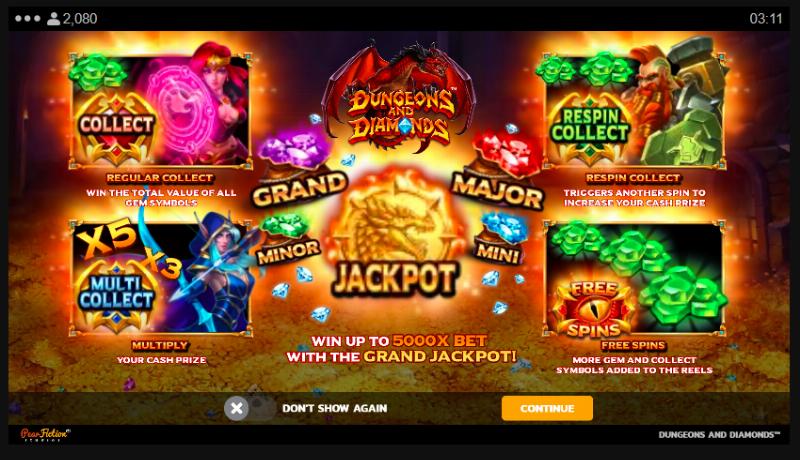Toggle the Don't Show Again switch
This screenshot has width=800, height=460.
click(249, 408)
